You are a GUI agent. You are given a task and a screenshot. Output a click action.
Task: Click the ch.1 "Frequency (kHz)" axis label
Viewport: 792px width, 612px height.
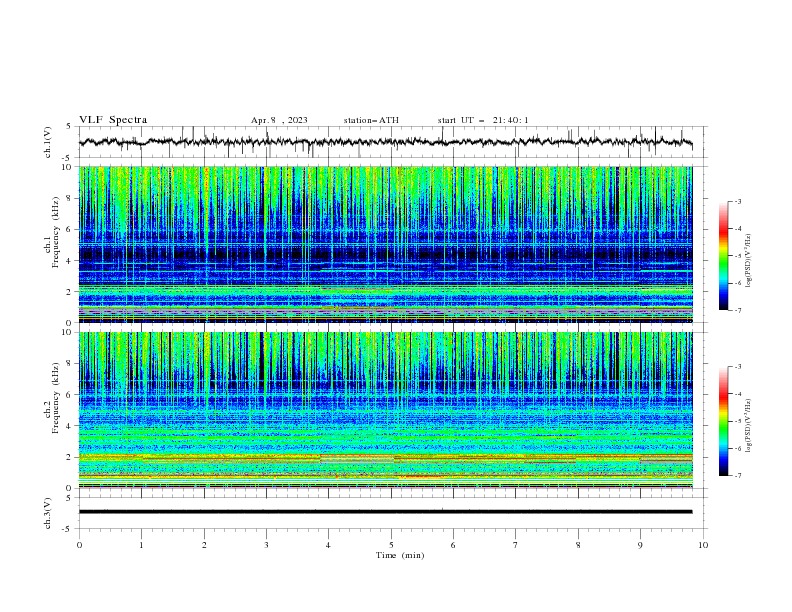[x=56, y=233]
